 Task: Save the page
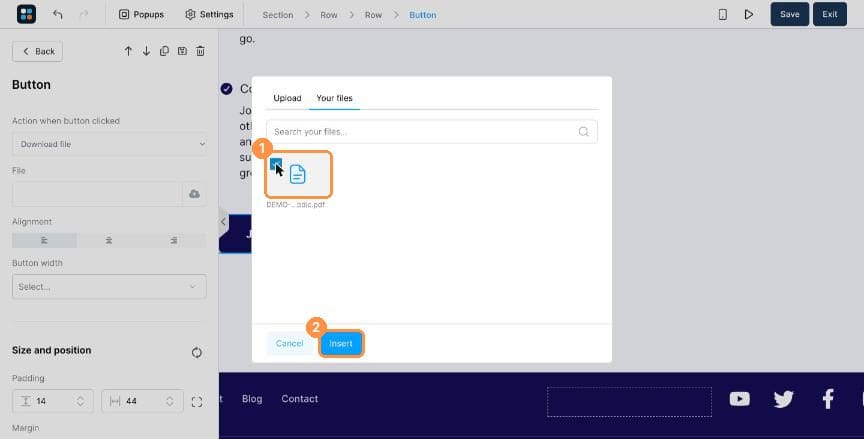pos(790,14)
